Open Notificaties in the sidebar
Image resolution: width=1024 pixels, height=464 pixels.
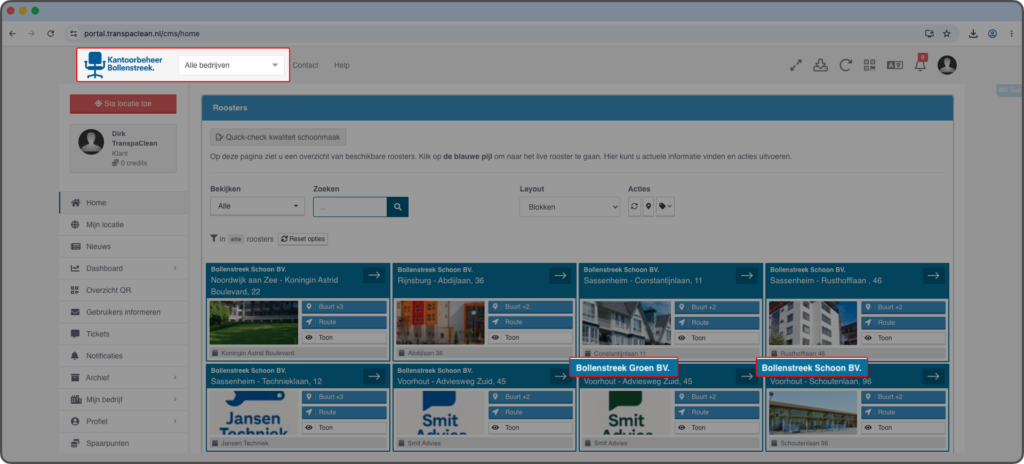(123, 356)
